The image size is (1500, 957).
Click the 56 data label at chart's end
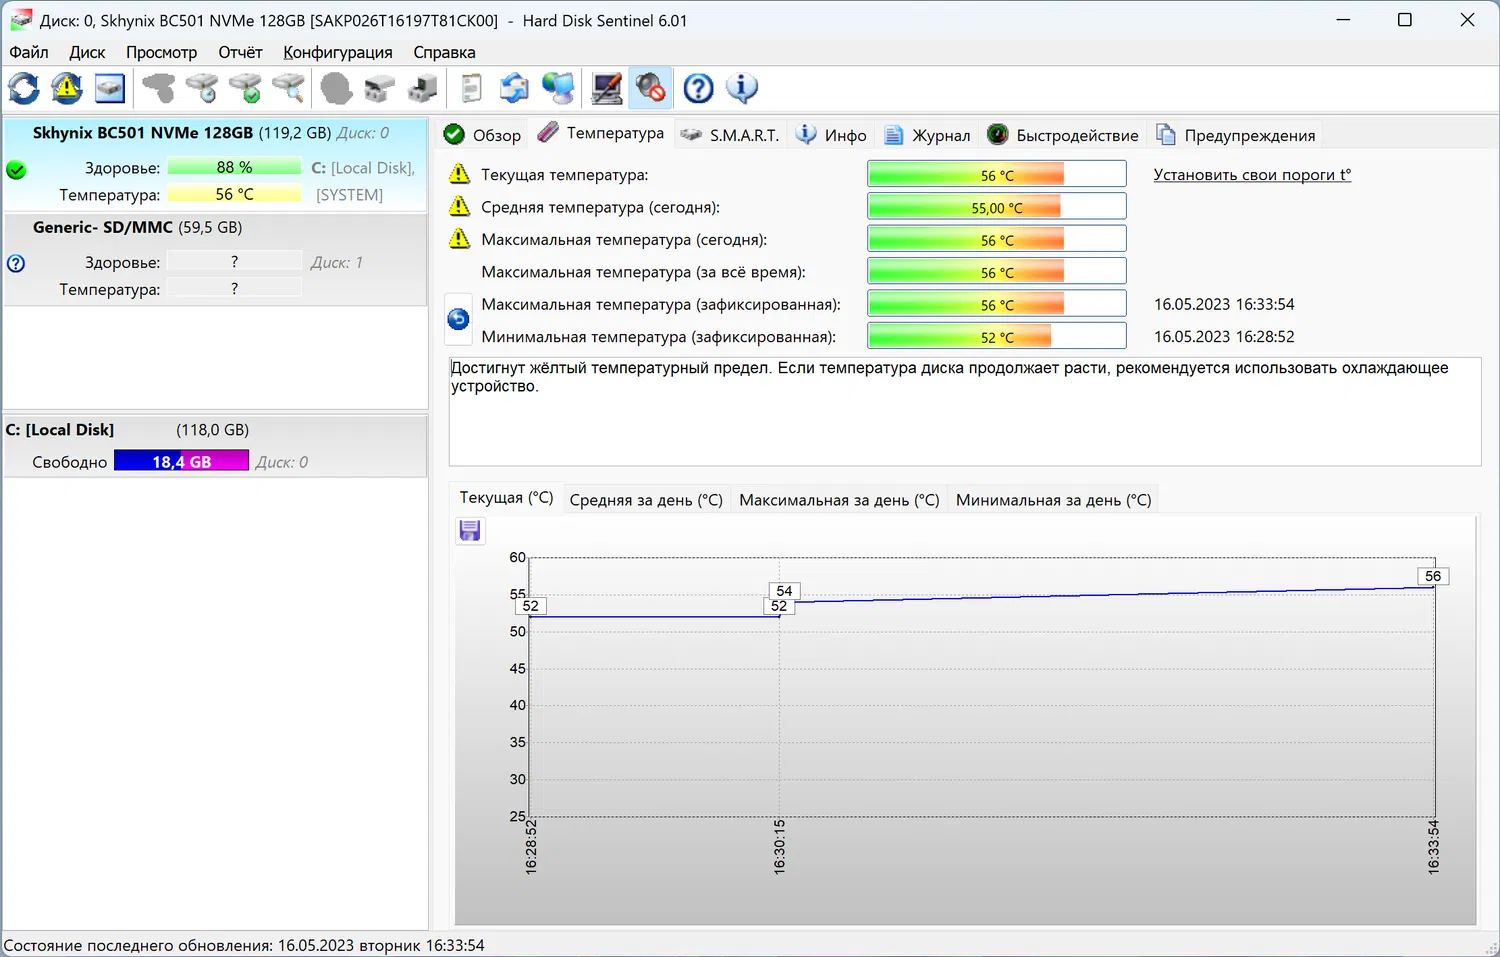[x=1433, y=576]
